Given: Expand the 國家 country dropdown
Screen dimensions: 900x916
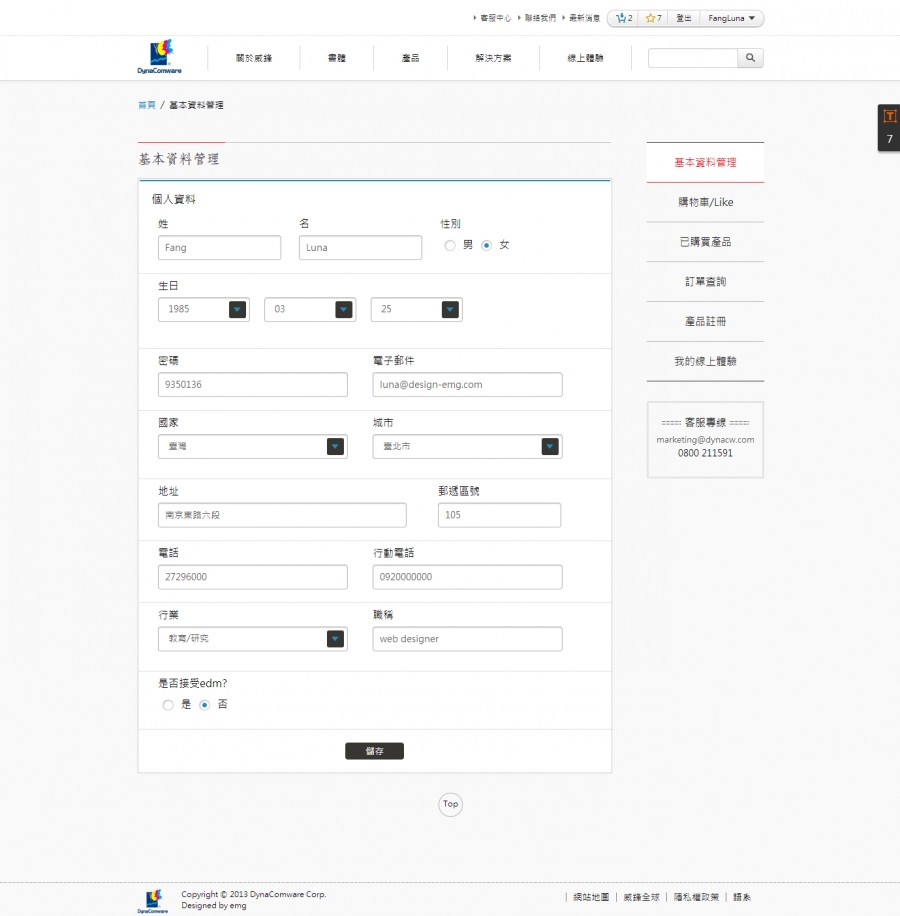Looking at the screenshot, I should (335, 447).
